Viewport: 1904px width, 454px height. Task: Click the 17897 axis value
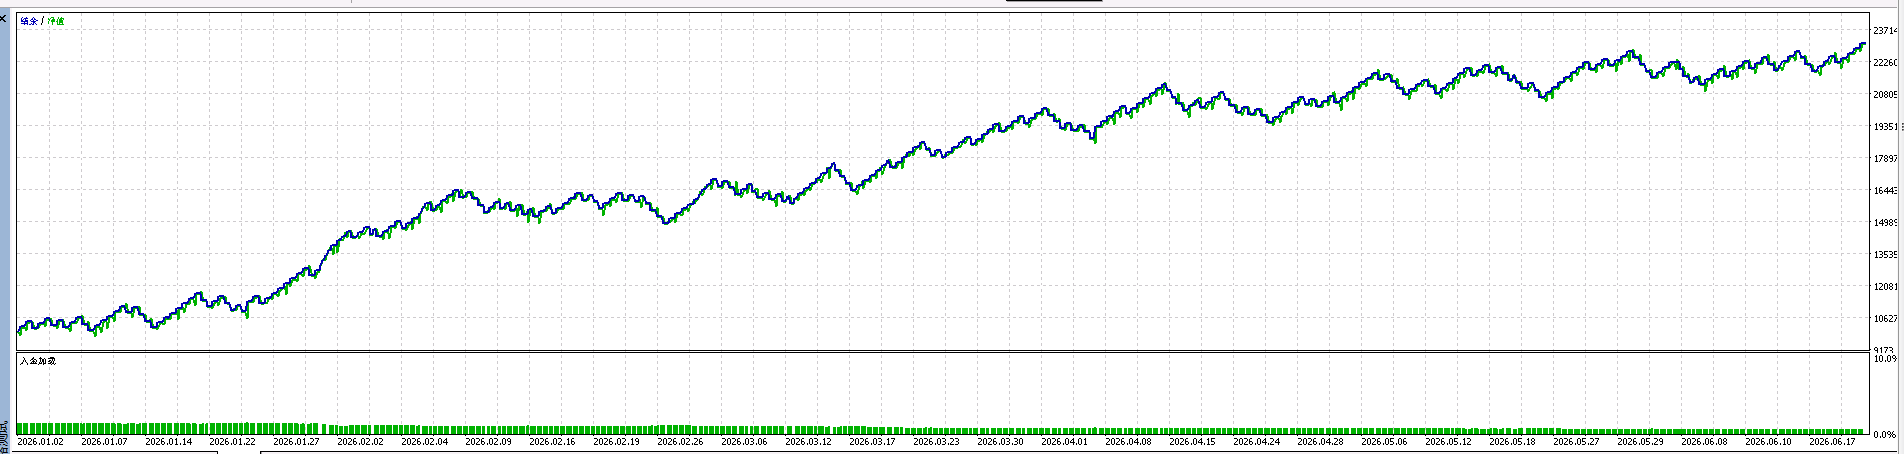[x=1885, y=159]
